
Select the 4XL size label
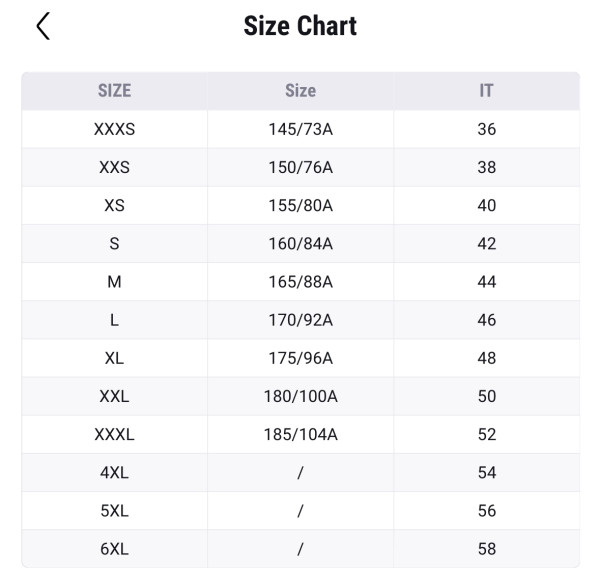tap(114, 472)
